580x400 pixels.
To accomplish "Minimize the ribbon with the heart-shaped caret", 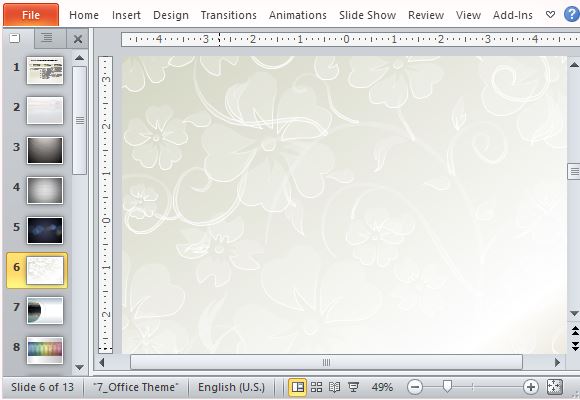I will (550, 15).
